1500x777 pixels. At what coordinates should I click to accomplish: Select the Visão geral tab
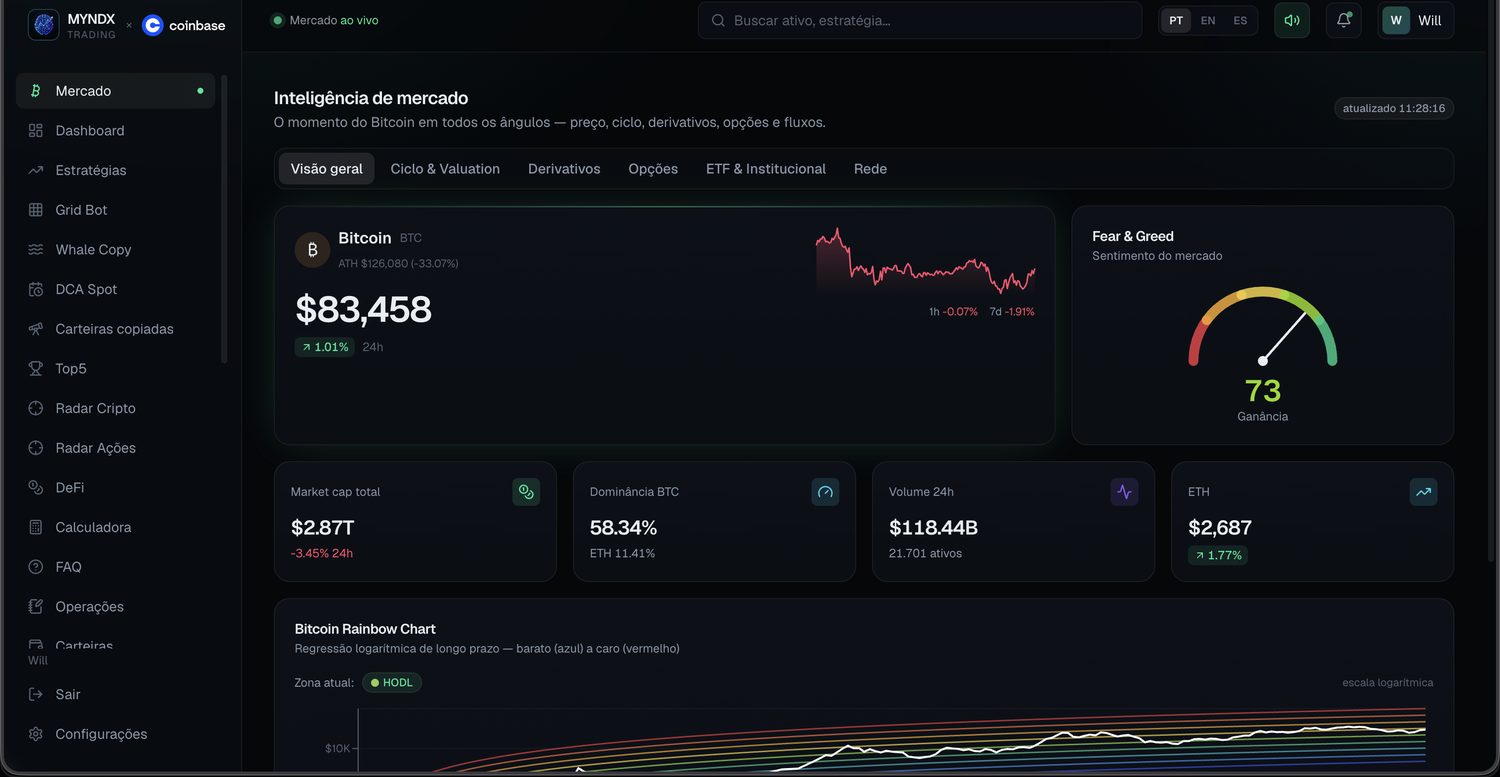click(x=327, y=169)
